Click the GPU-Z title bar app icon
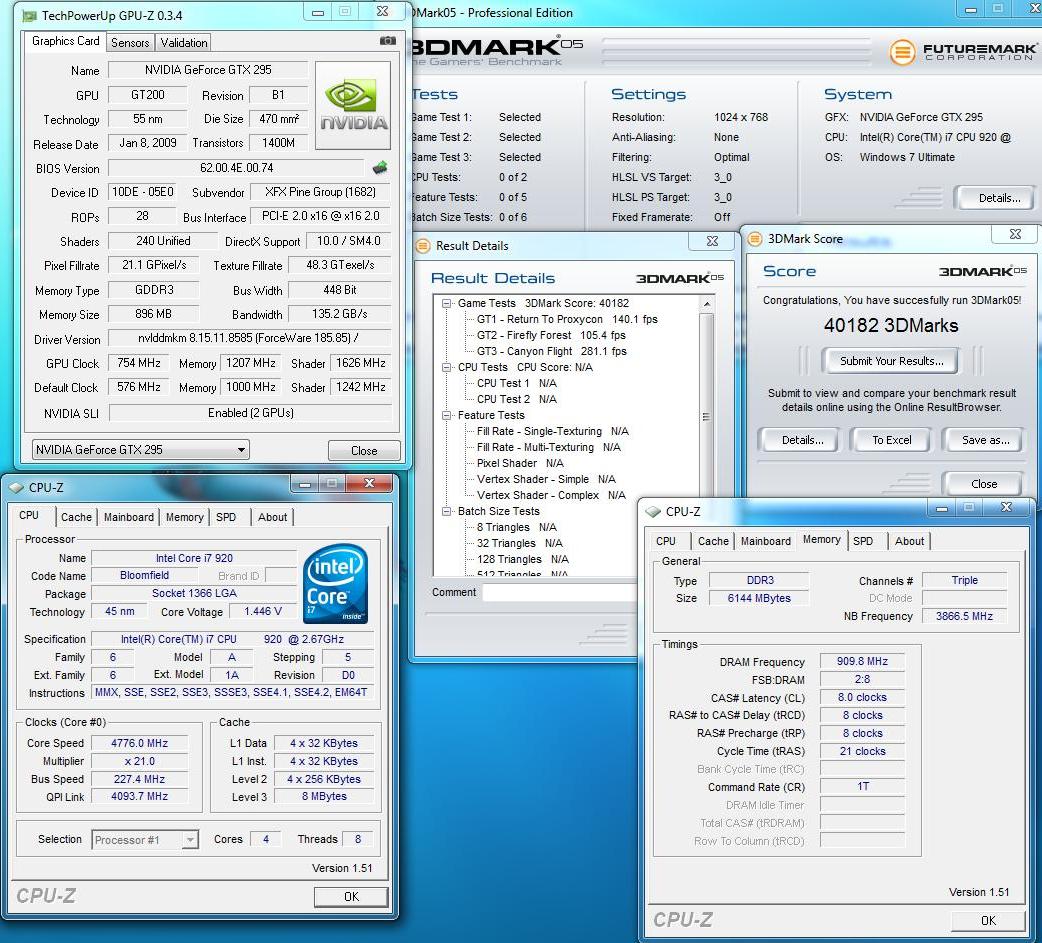 click(29, 15)
